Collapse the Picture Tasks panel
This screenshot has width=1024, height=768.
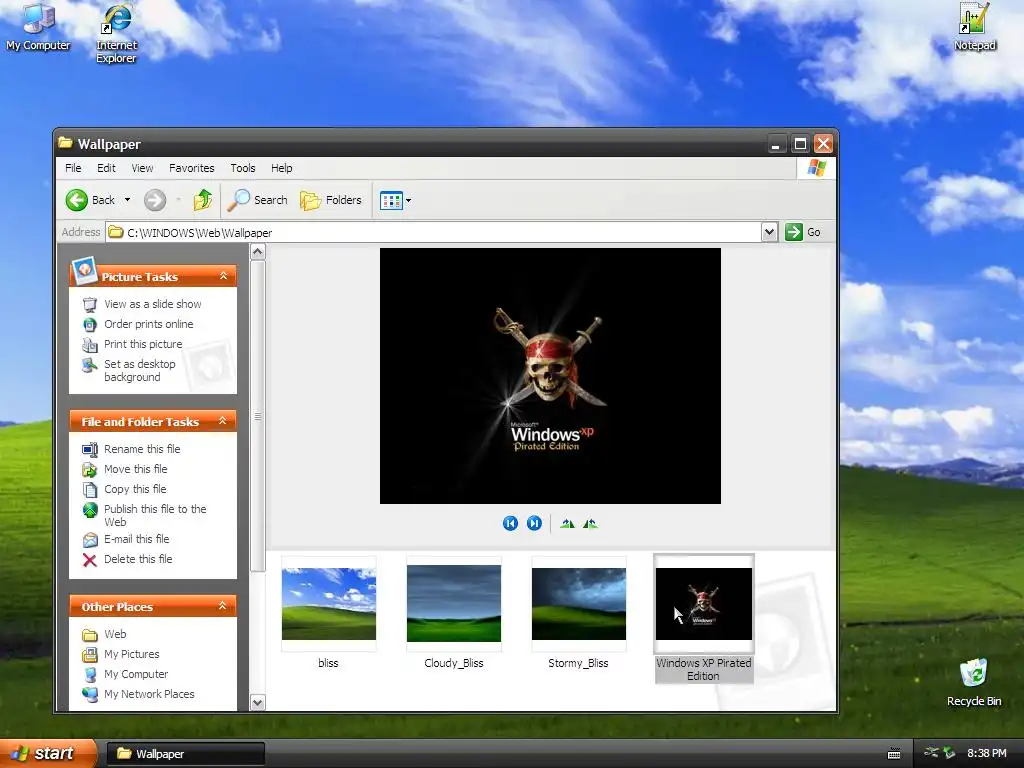(223, 276)
